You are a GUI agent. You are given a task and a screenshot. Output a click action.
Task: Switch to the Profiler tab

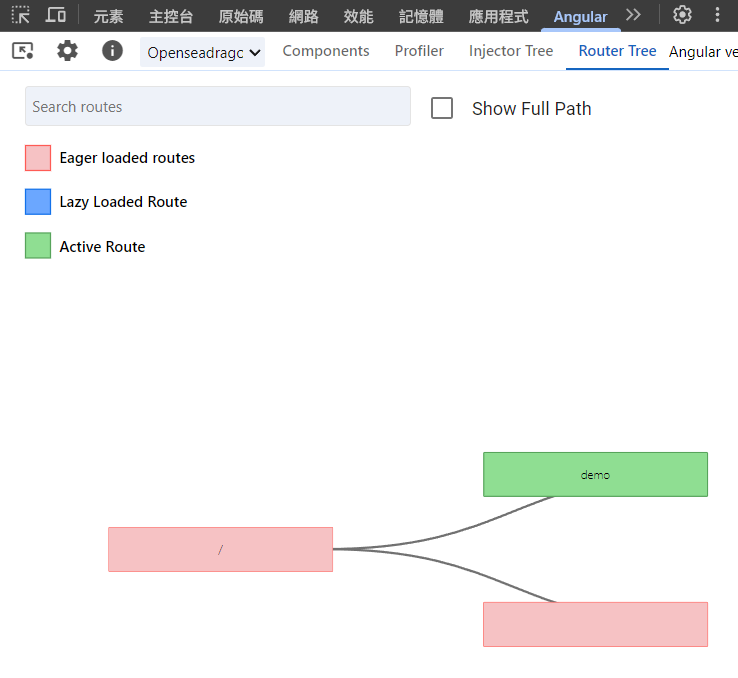tap(419, 51)
